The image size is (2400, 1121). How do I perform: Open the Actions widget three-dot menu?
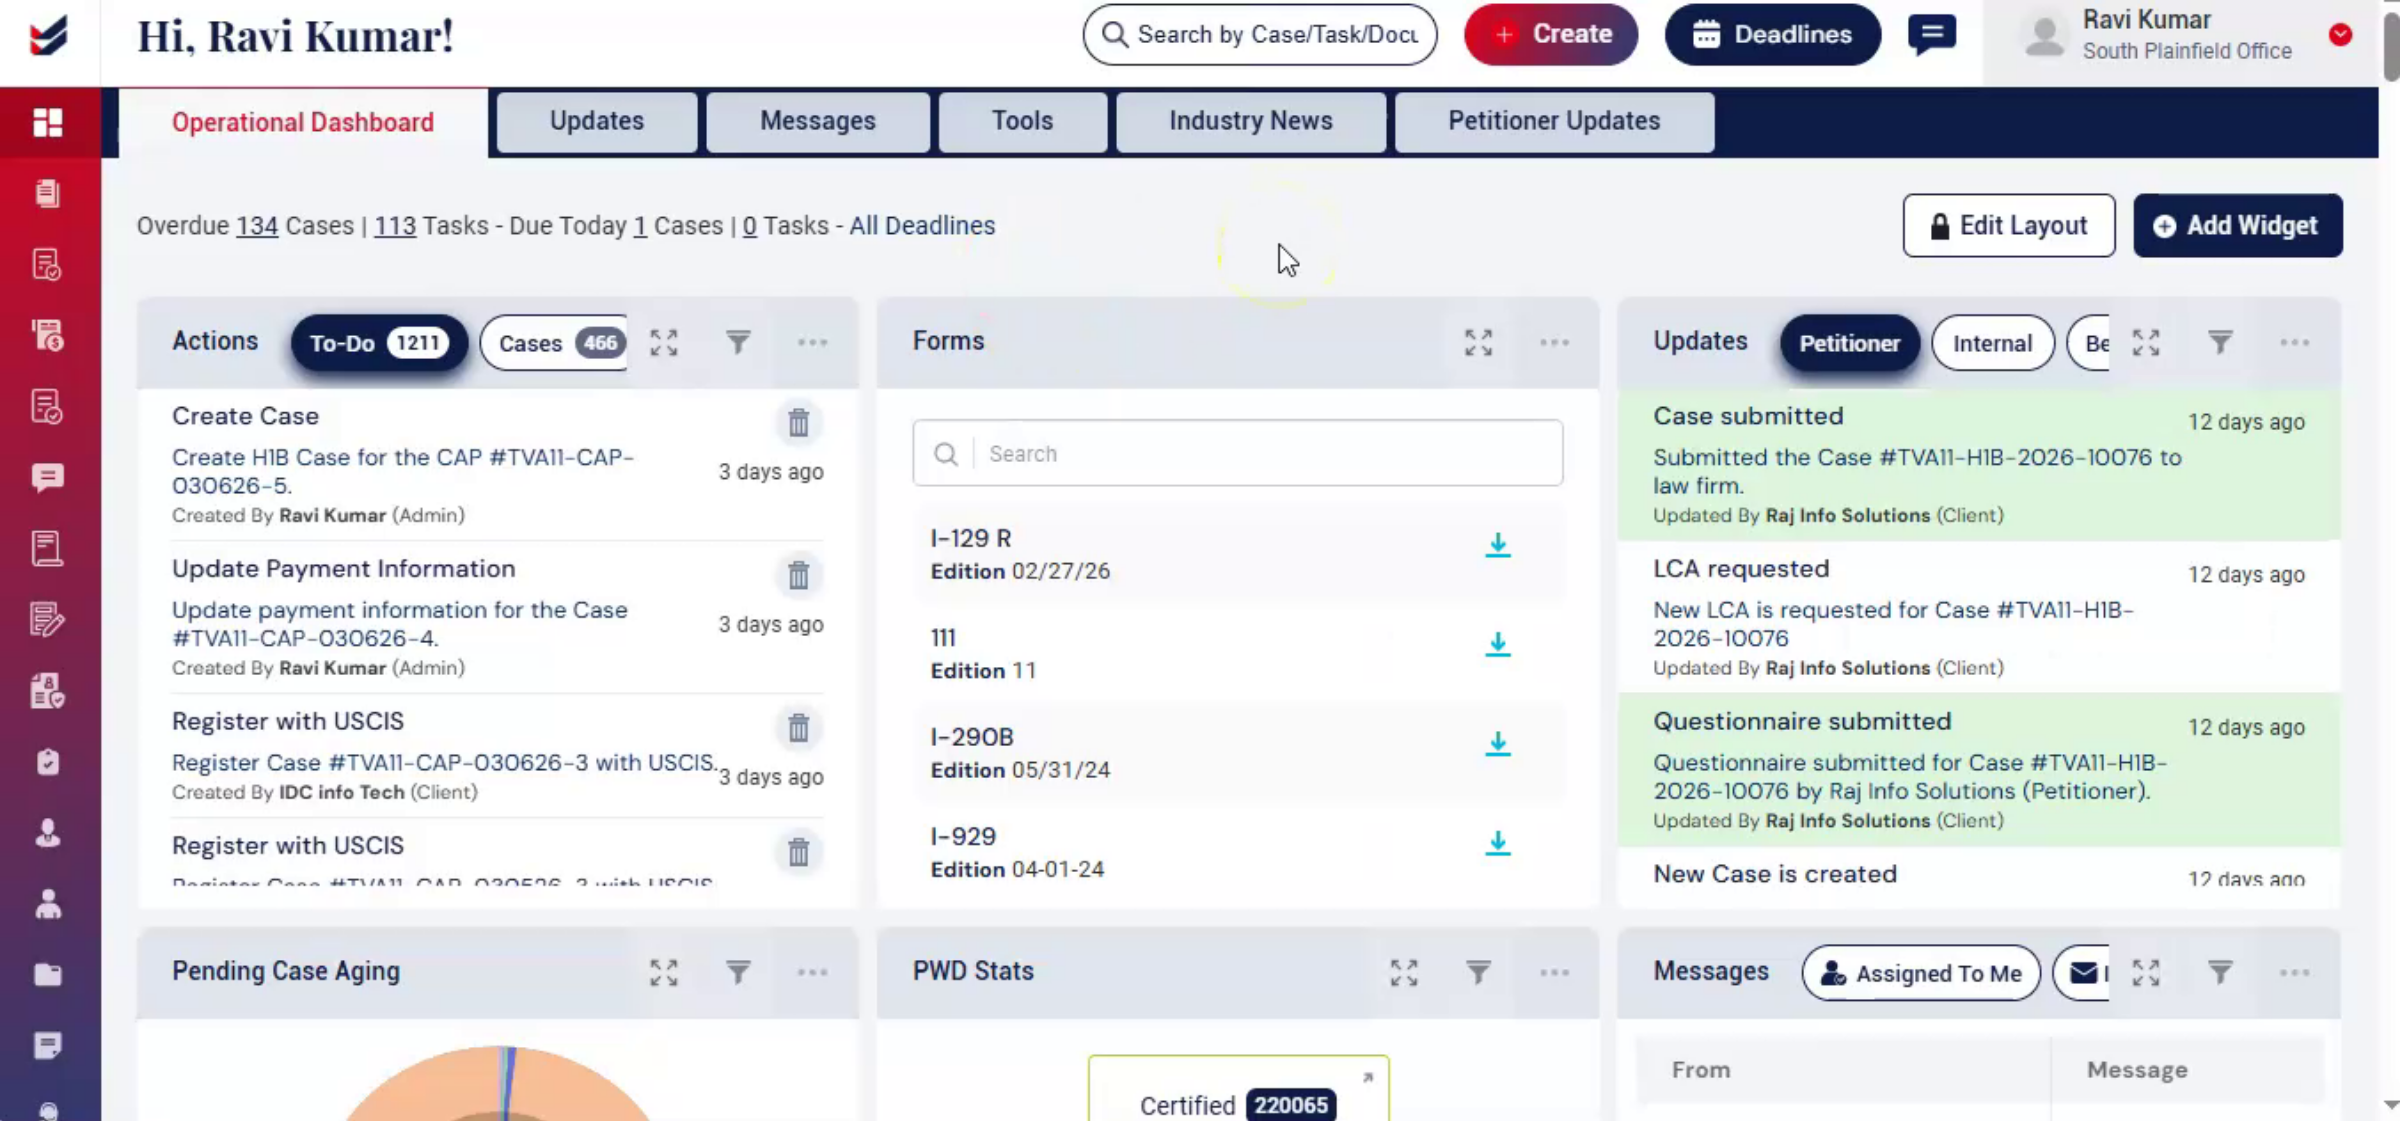pos(812,343)
